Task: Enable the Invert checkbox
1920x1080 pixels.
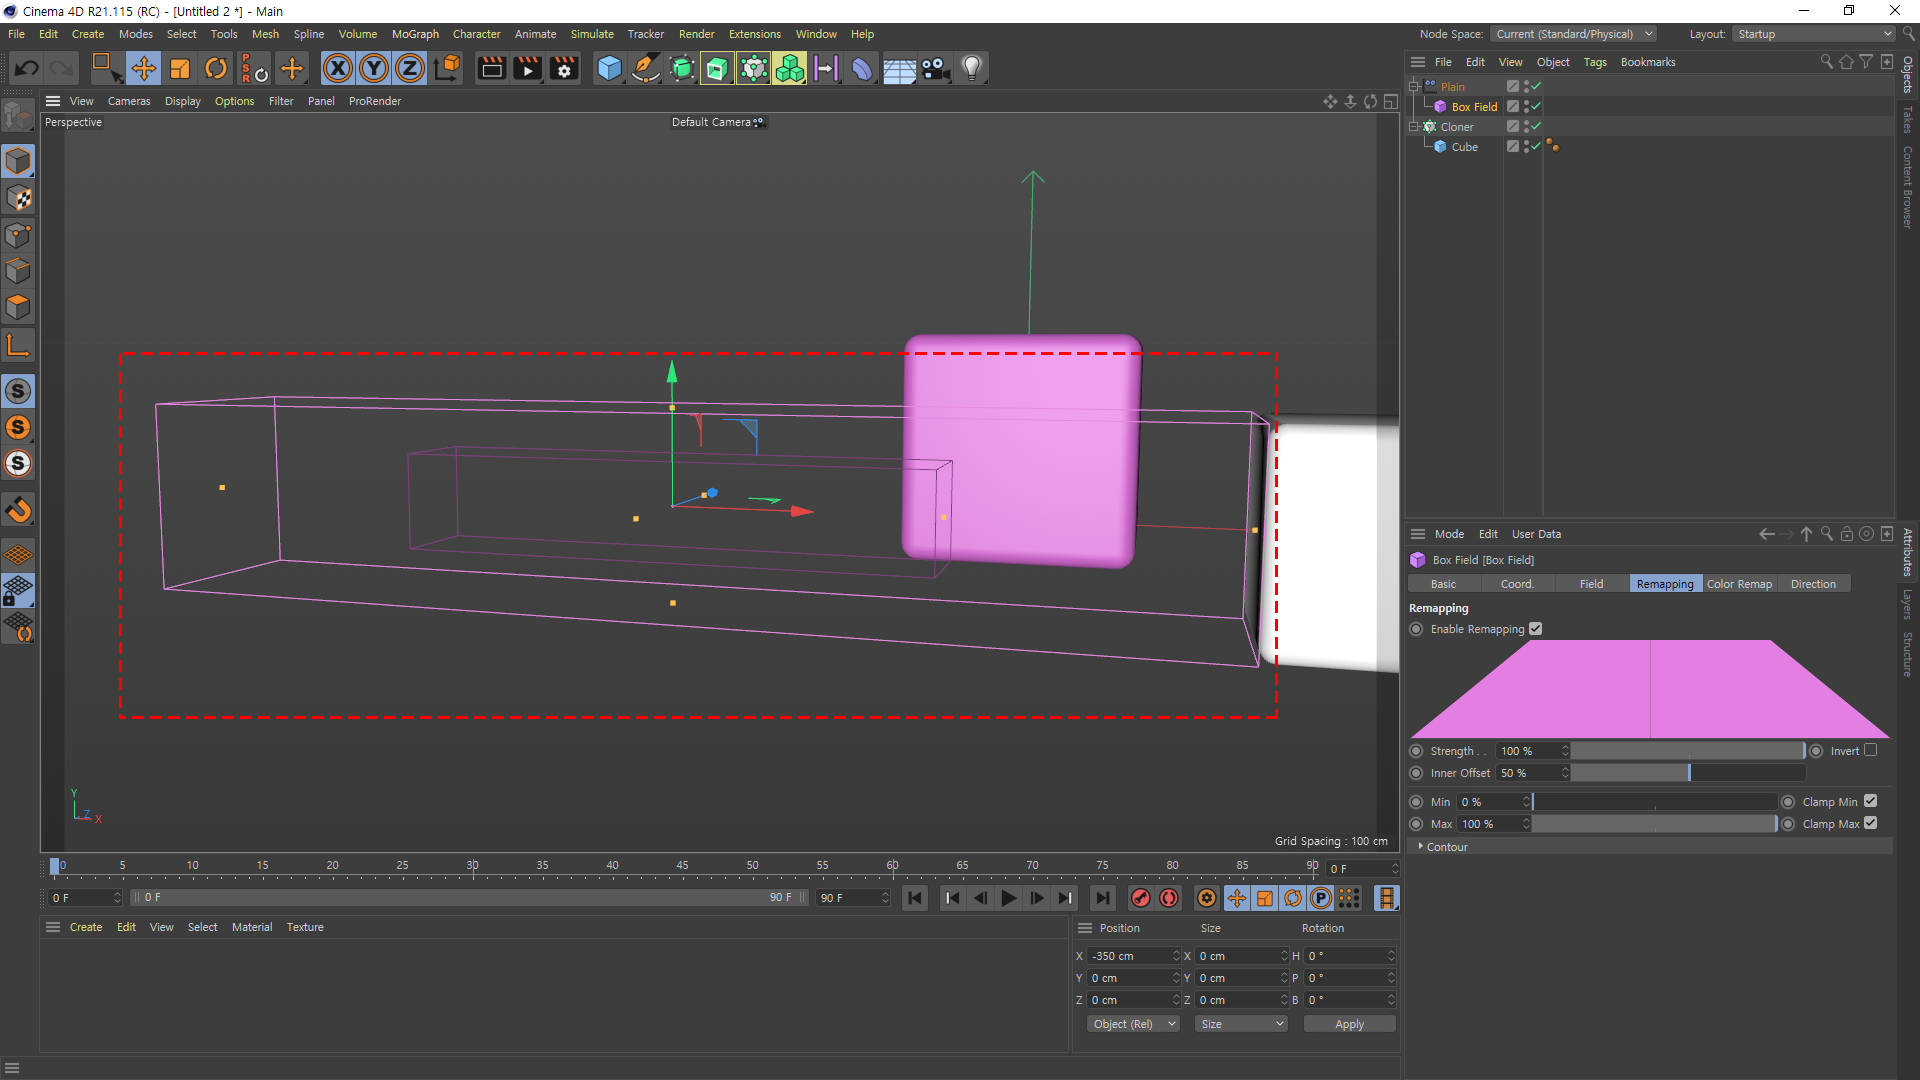Action: pyautogui.click(x=1871, y=750)
